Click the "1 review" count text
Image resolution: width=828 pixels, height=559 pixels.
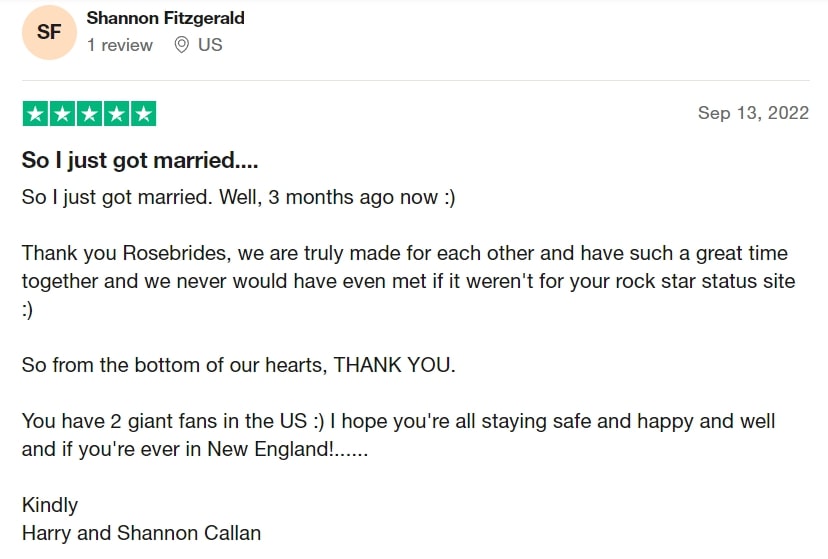click(x=120, y=45)
